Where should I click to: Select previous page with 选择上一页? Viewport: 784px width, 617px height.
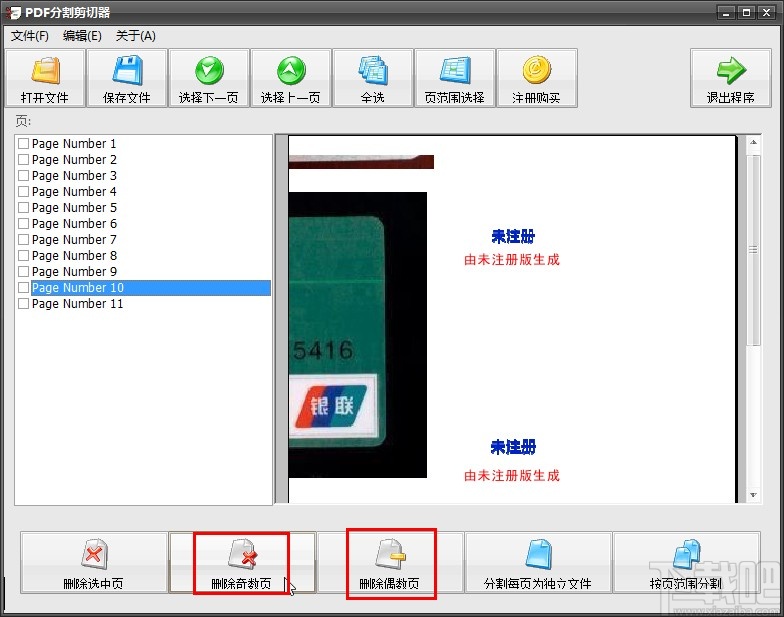291,78
